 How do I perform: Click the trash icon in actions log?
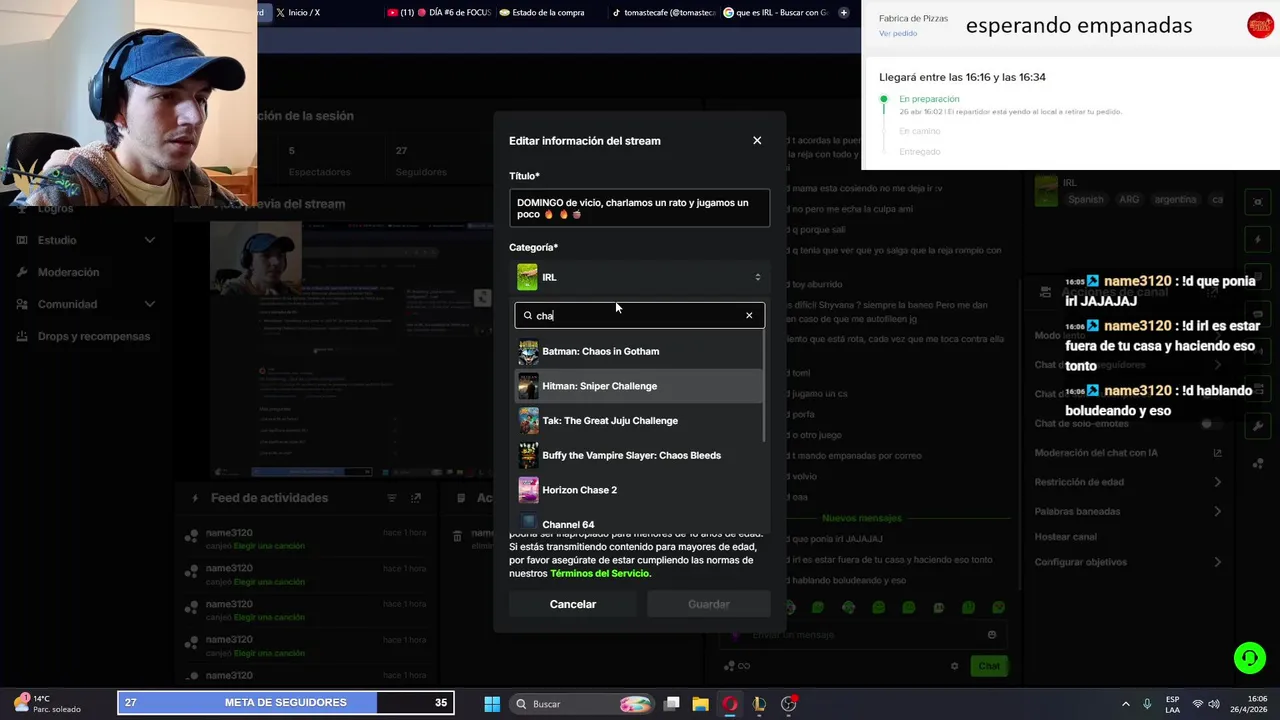pos(457,536)
